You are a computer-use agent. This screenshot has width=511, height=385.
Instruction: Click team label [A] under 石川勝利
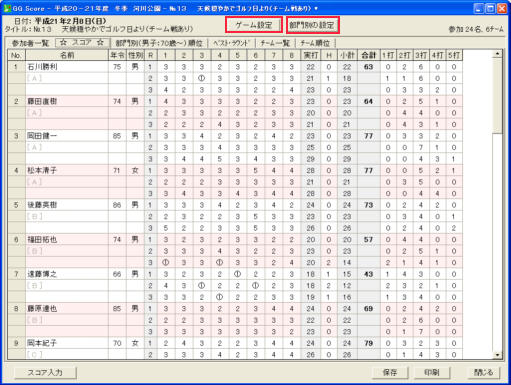click(x=35, y=78)
